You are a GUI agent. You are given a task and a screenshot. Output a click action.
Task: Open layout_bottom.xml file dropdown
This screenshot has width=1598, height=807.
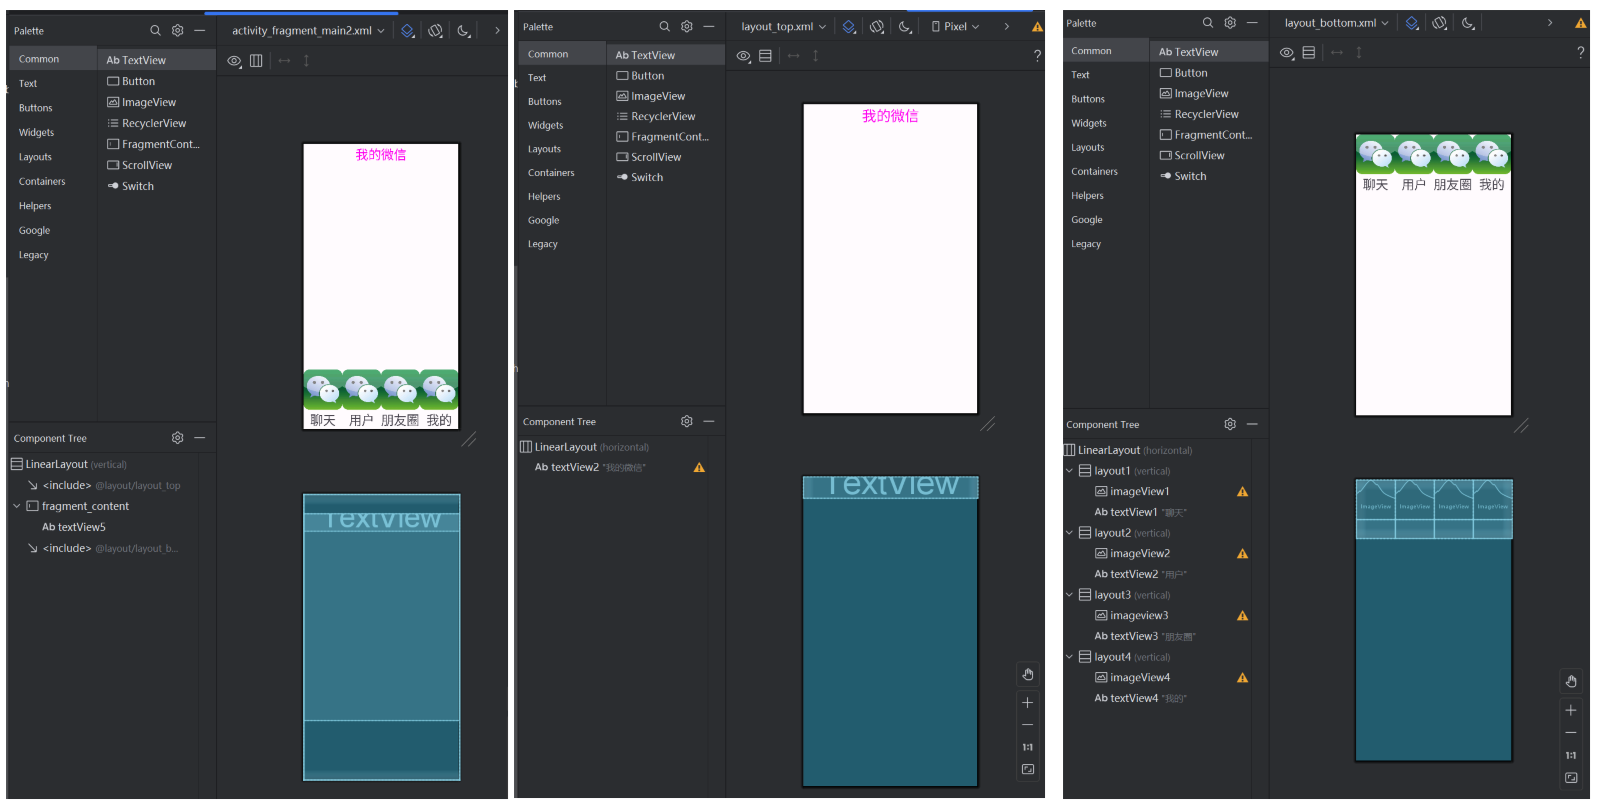1337,23
